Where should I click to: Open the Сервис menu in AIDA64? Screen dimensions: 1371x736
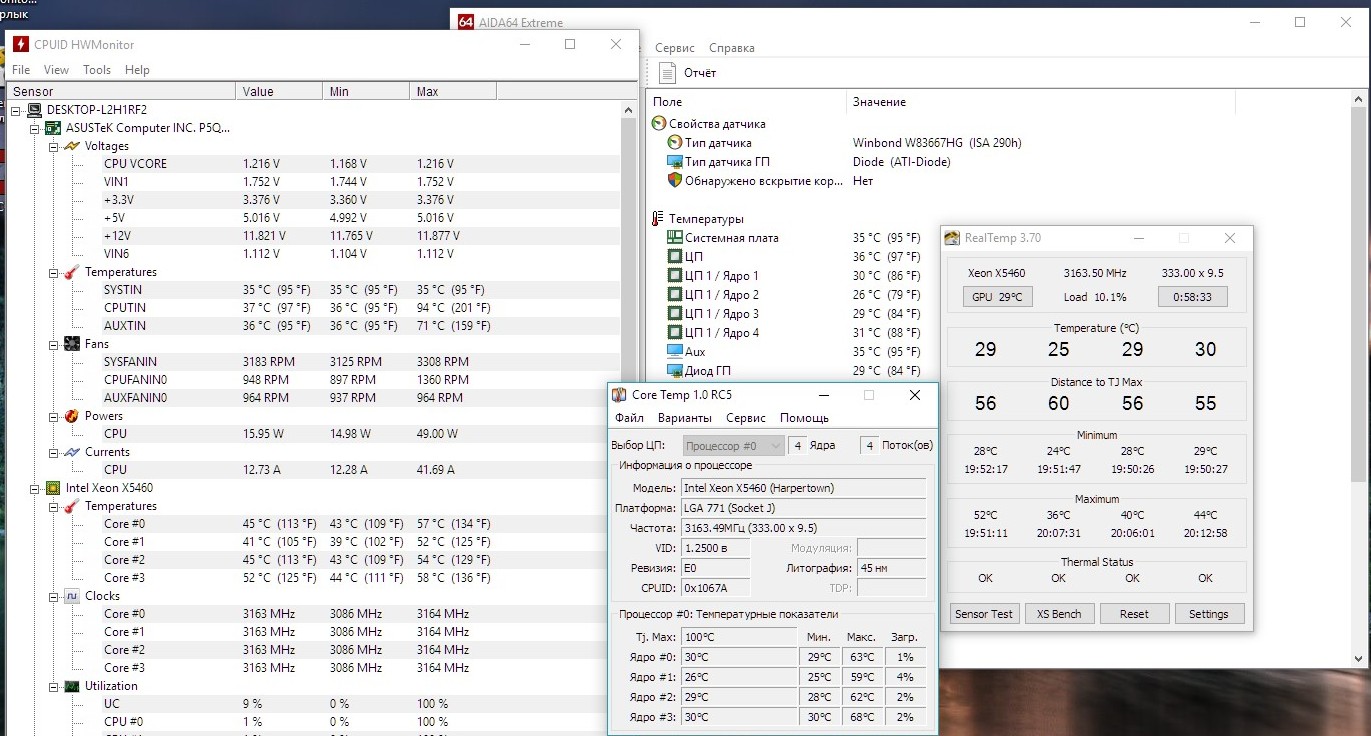coord(675,48)
